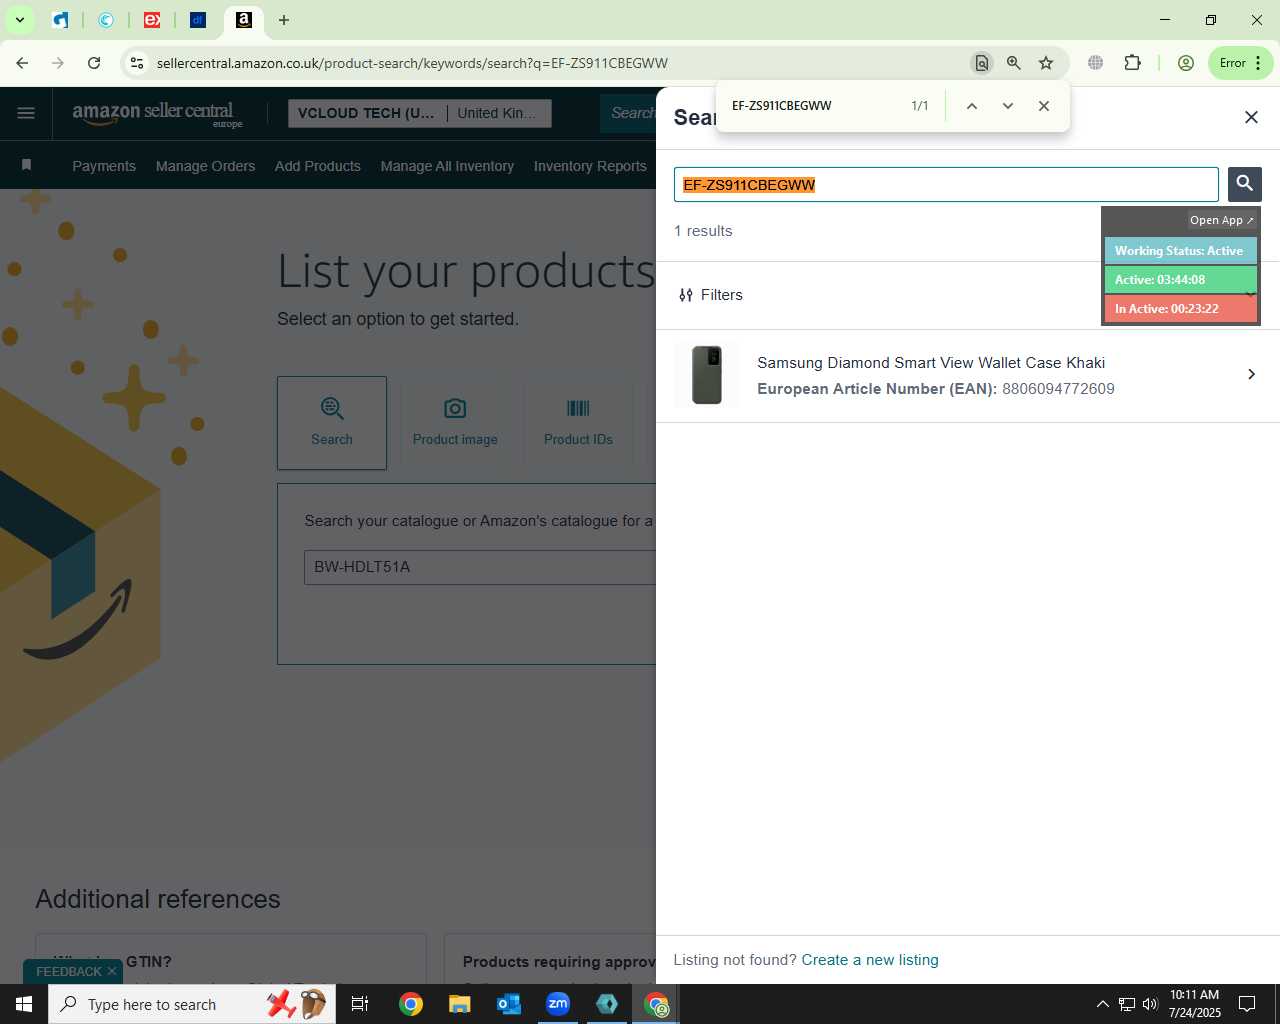Screen dimensions: 1280x1024
Task: Dismiss the FEEDBACK tab with its X
Action: click(x=112, y=971)
